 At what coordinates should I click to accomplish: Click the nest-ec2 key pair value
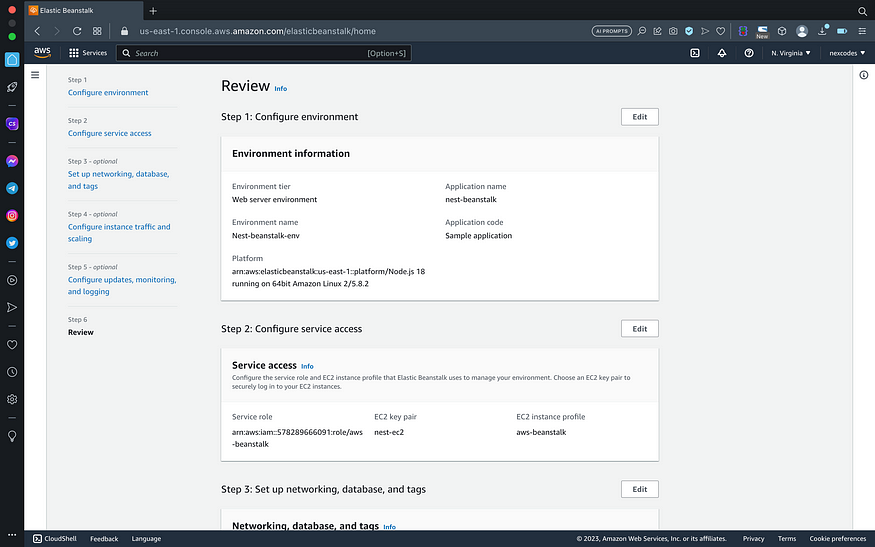coord(389,432)
